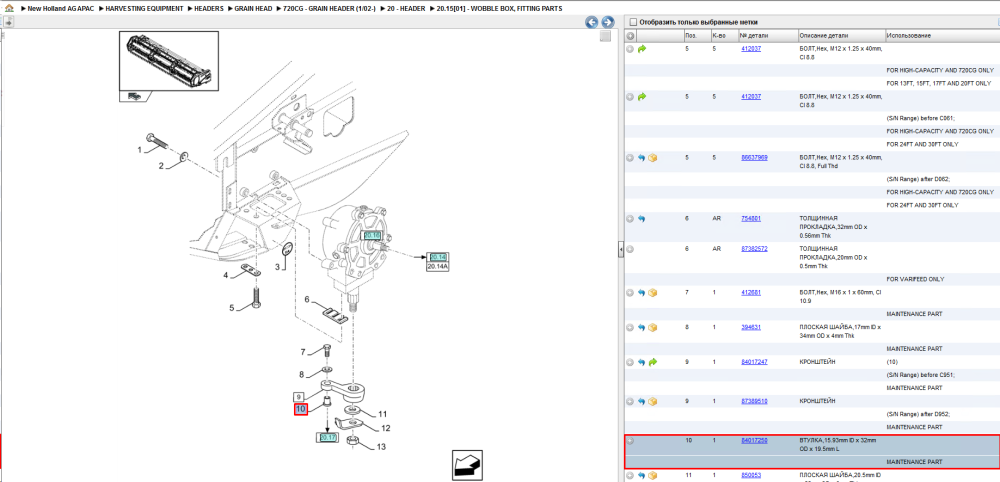The width and height of the screenshot is (1000, 482).
Task: Open the grain header overview thumbnail
Action: [169, 61]
